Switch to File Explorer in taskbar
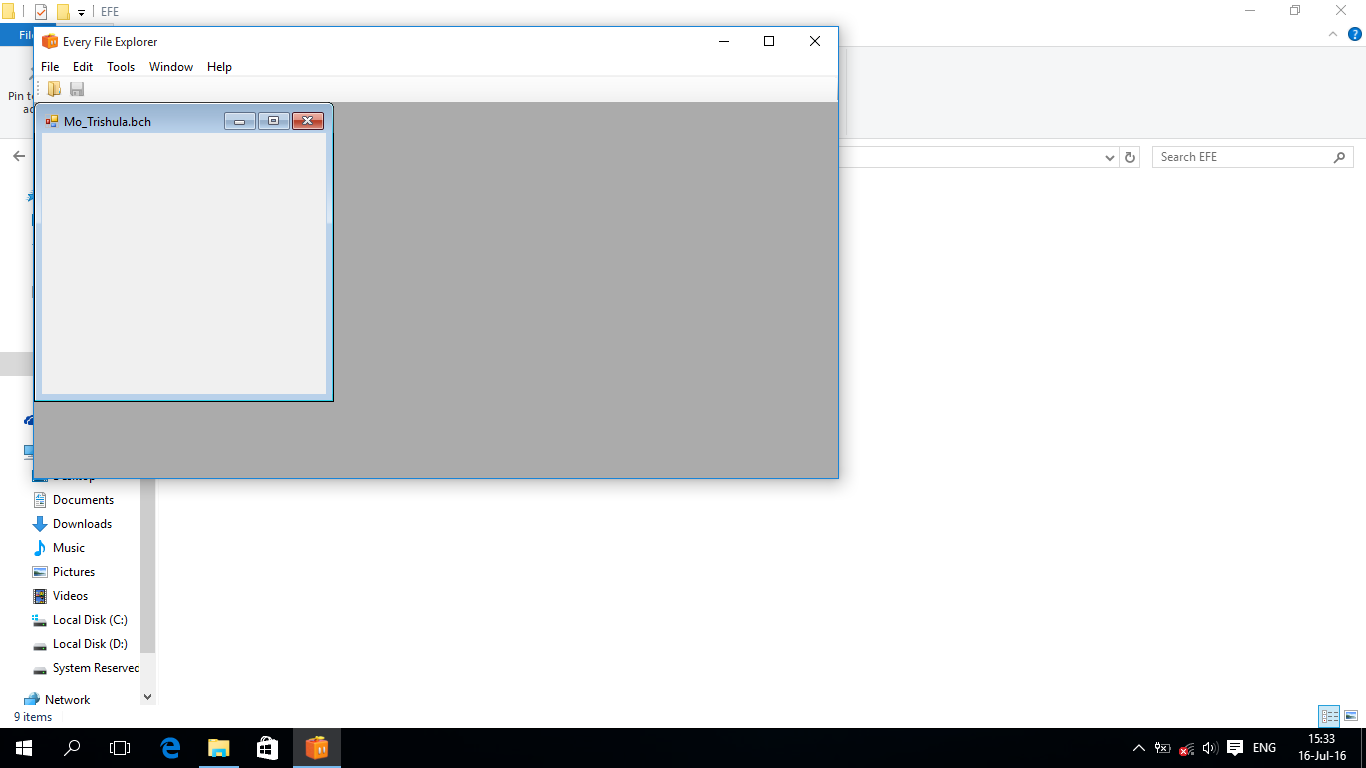Image resolution: width=1366 pixels, height=768 pixels. (218, 748)
